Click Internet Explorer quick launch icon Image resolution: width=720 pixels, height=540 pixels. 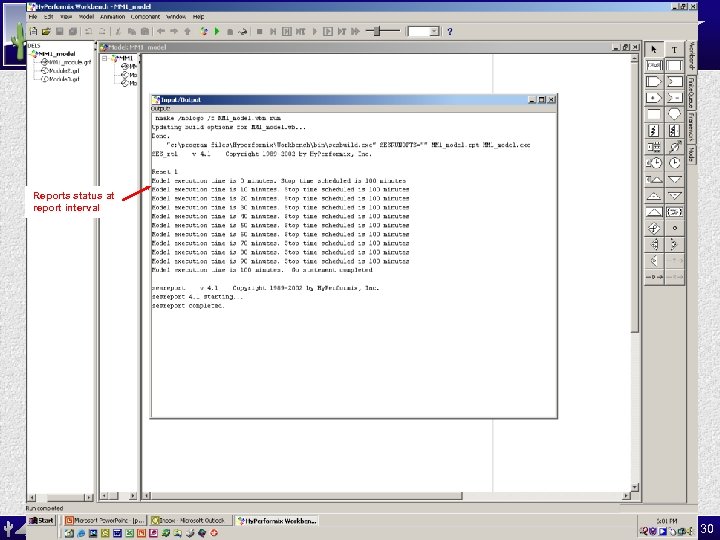pos(81,533)
